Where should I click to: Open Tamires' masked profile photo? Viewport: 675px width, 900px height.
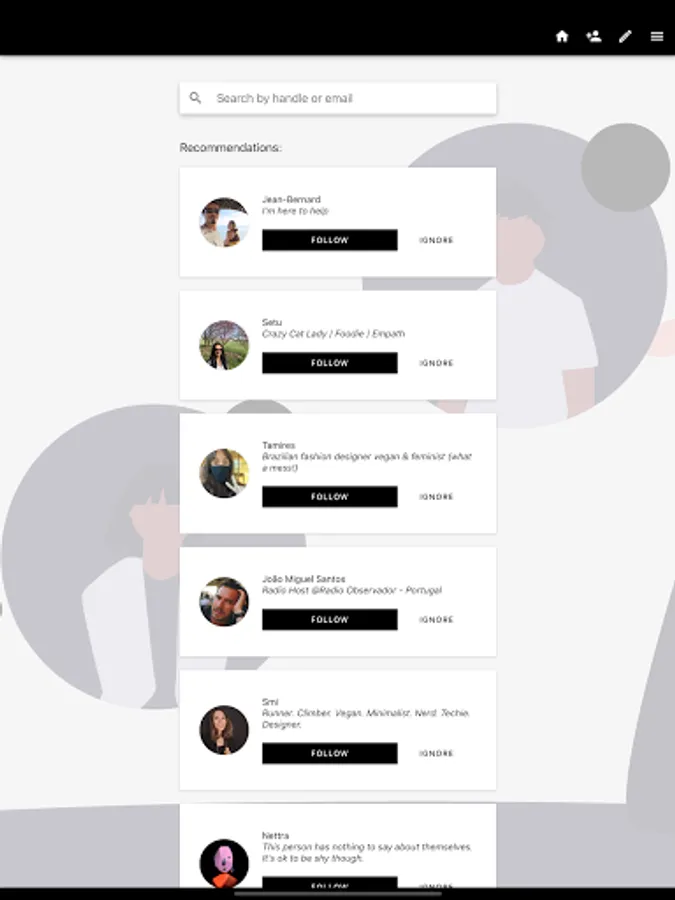point(224,473)
